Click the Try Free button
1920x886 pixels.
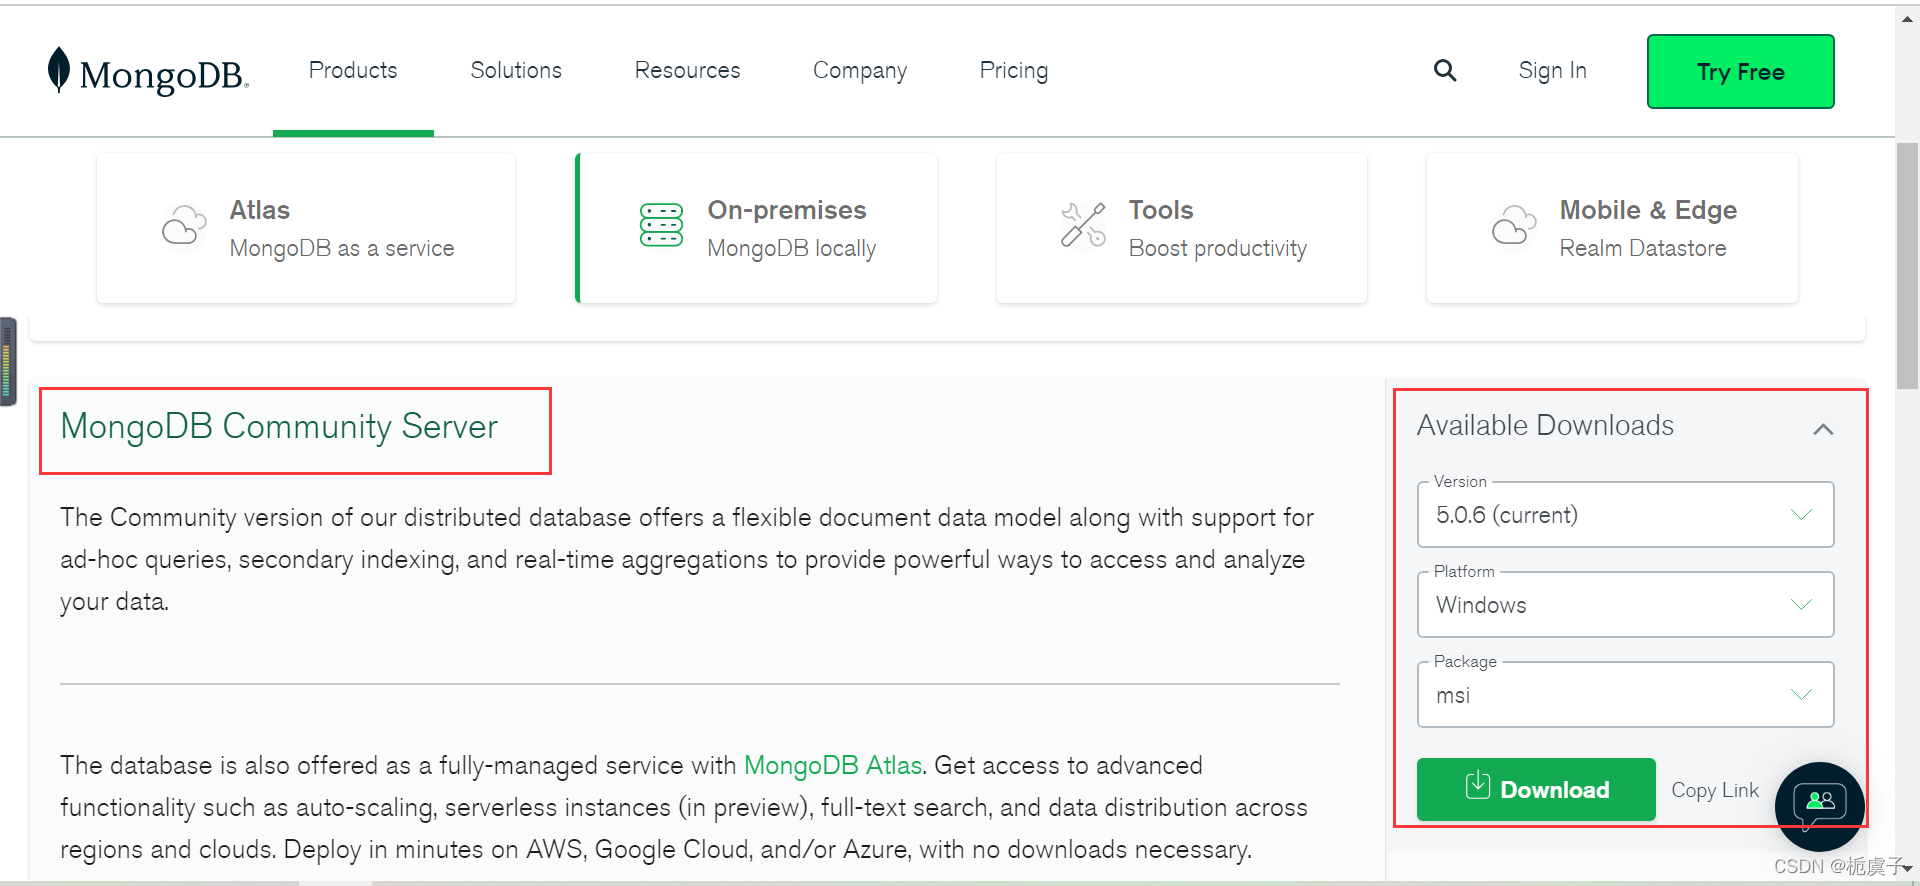coord(1740,72)
